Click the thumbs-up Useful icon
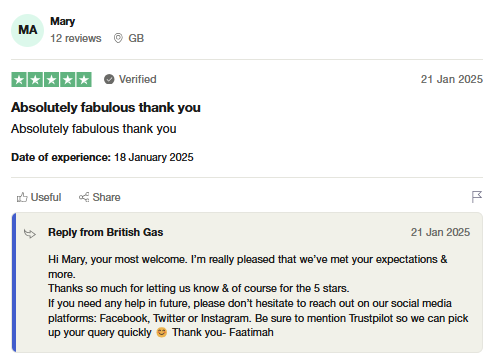The image size is (495, 364). pyautogui.click(x=22, y=197)
